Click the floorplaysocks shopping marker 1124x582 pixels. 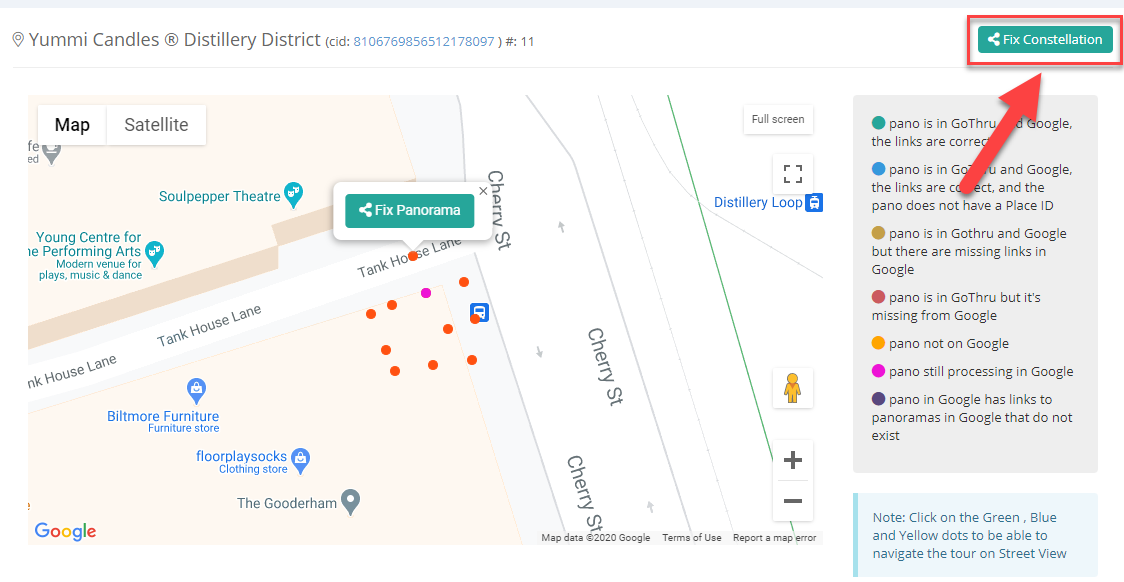point(301,459)
